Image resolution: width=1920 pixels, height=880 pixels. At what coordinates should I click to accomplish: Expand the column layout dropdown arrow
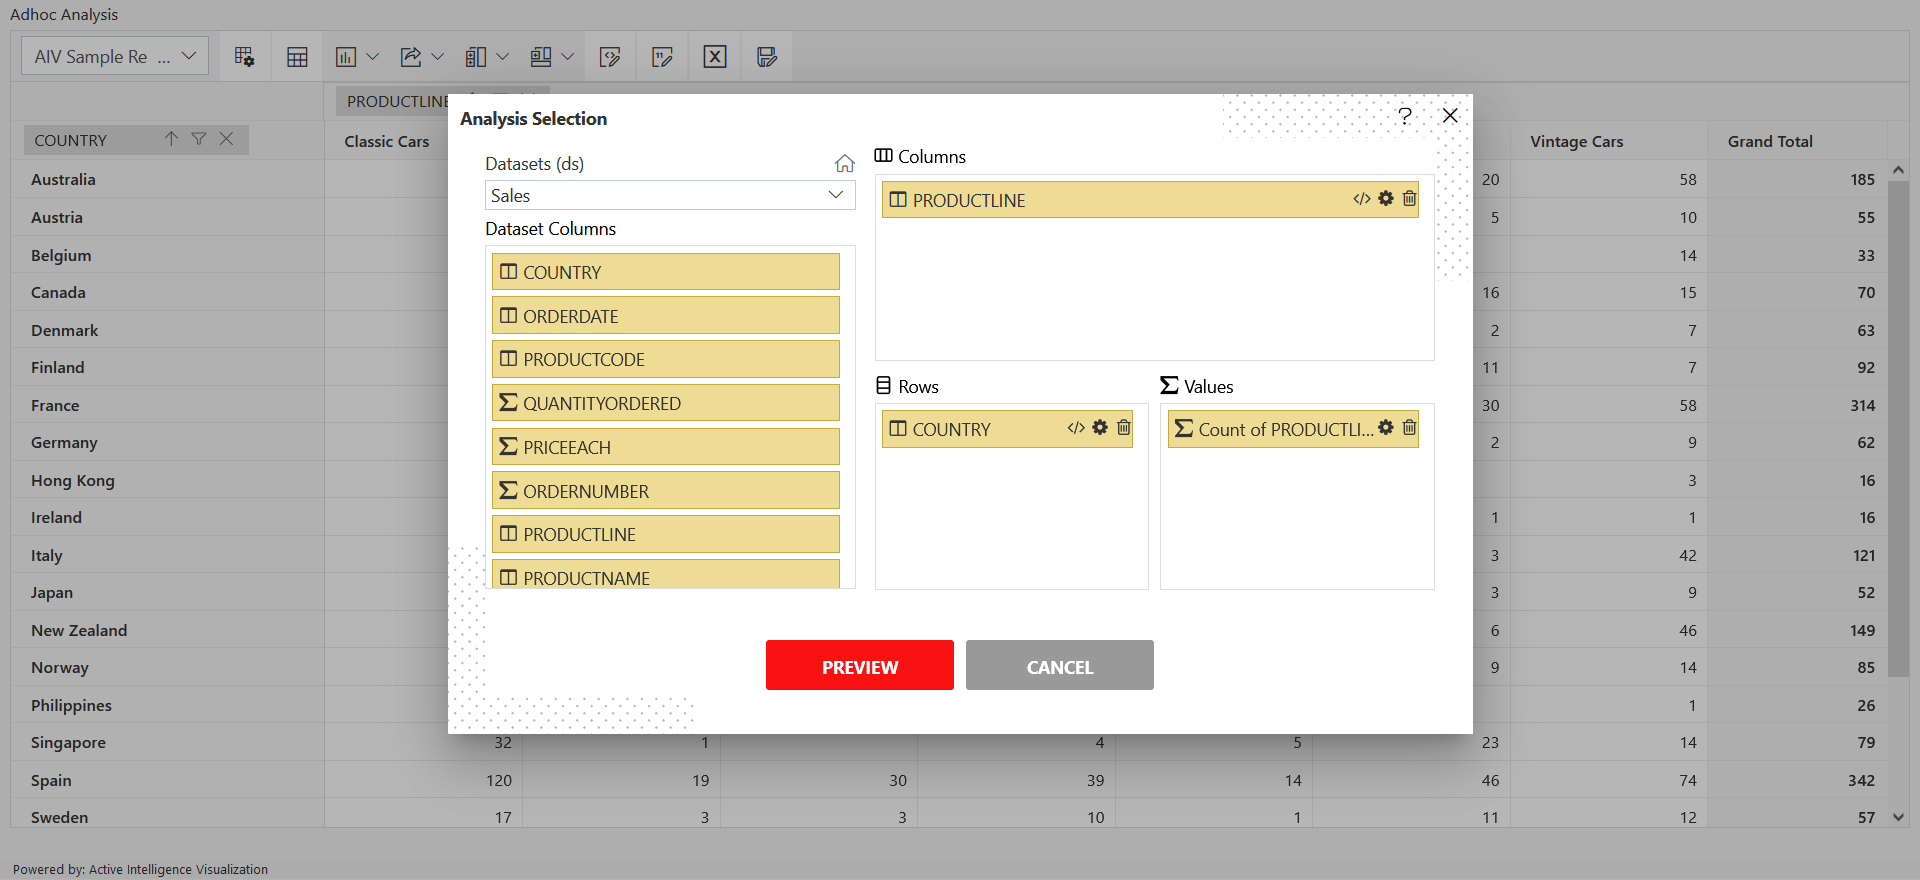coord(503,57)
